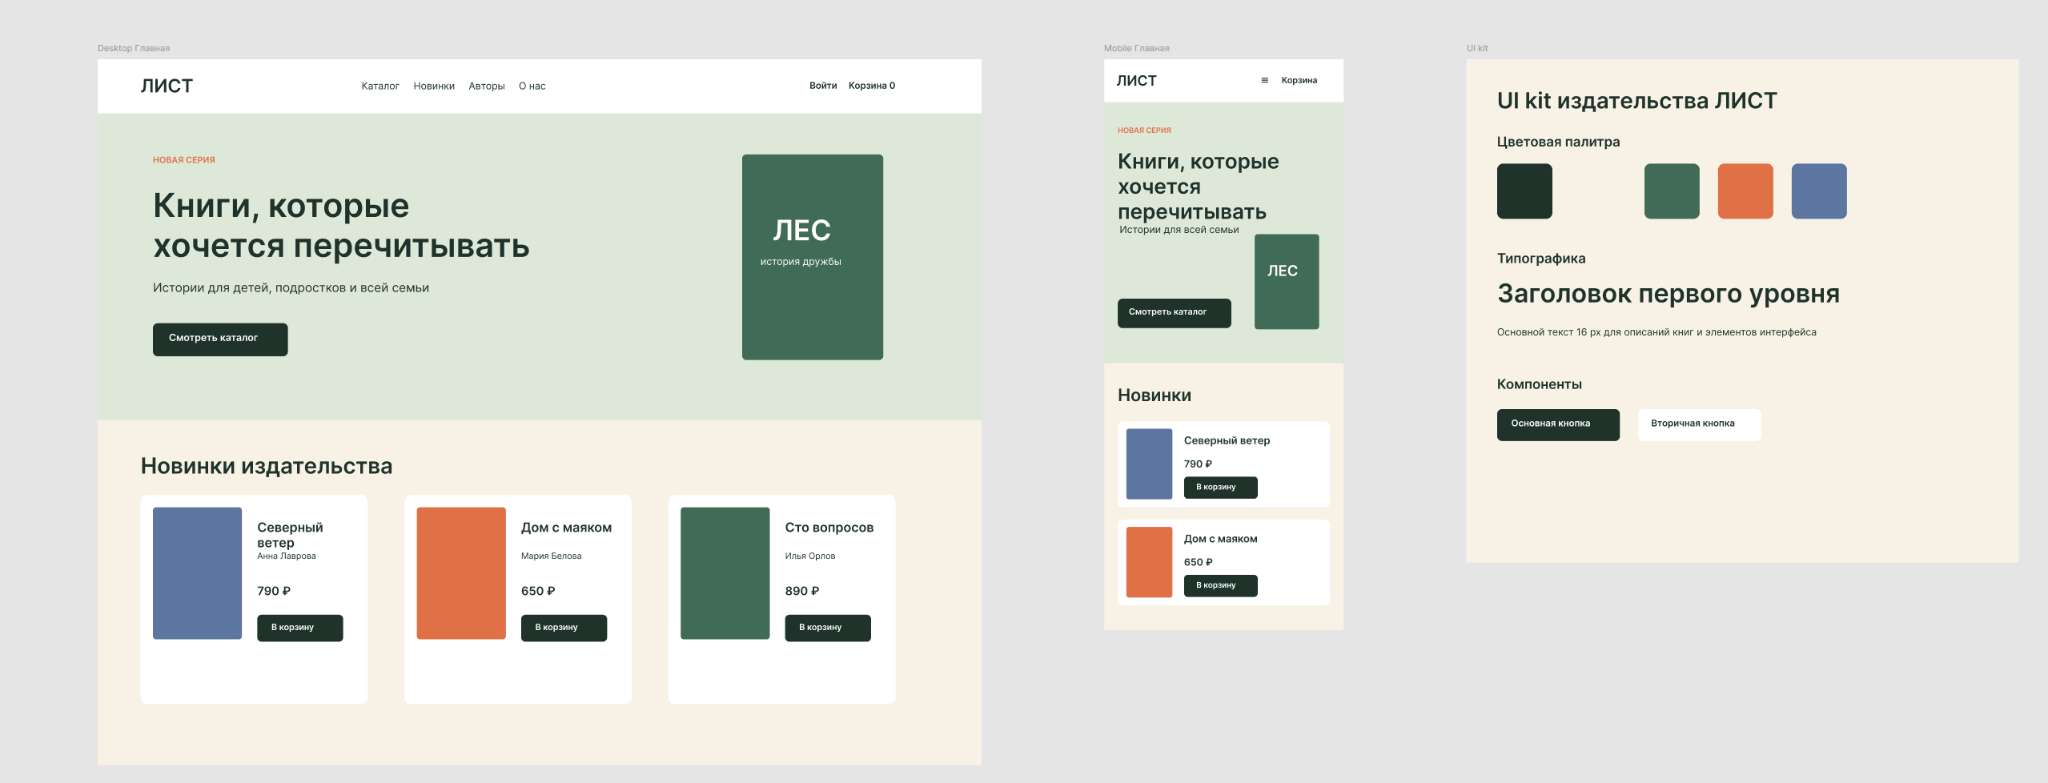Click the '890 ₽' price in Desktop frame

coord(802,591)
